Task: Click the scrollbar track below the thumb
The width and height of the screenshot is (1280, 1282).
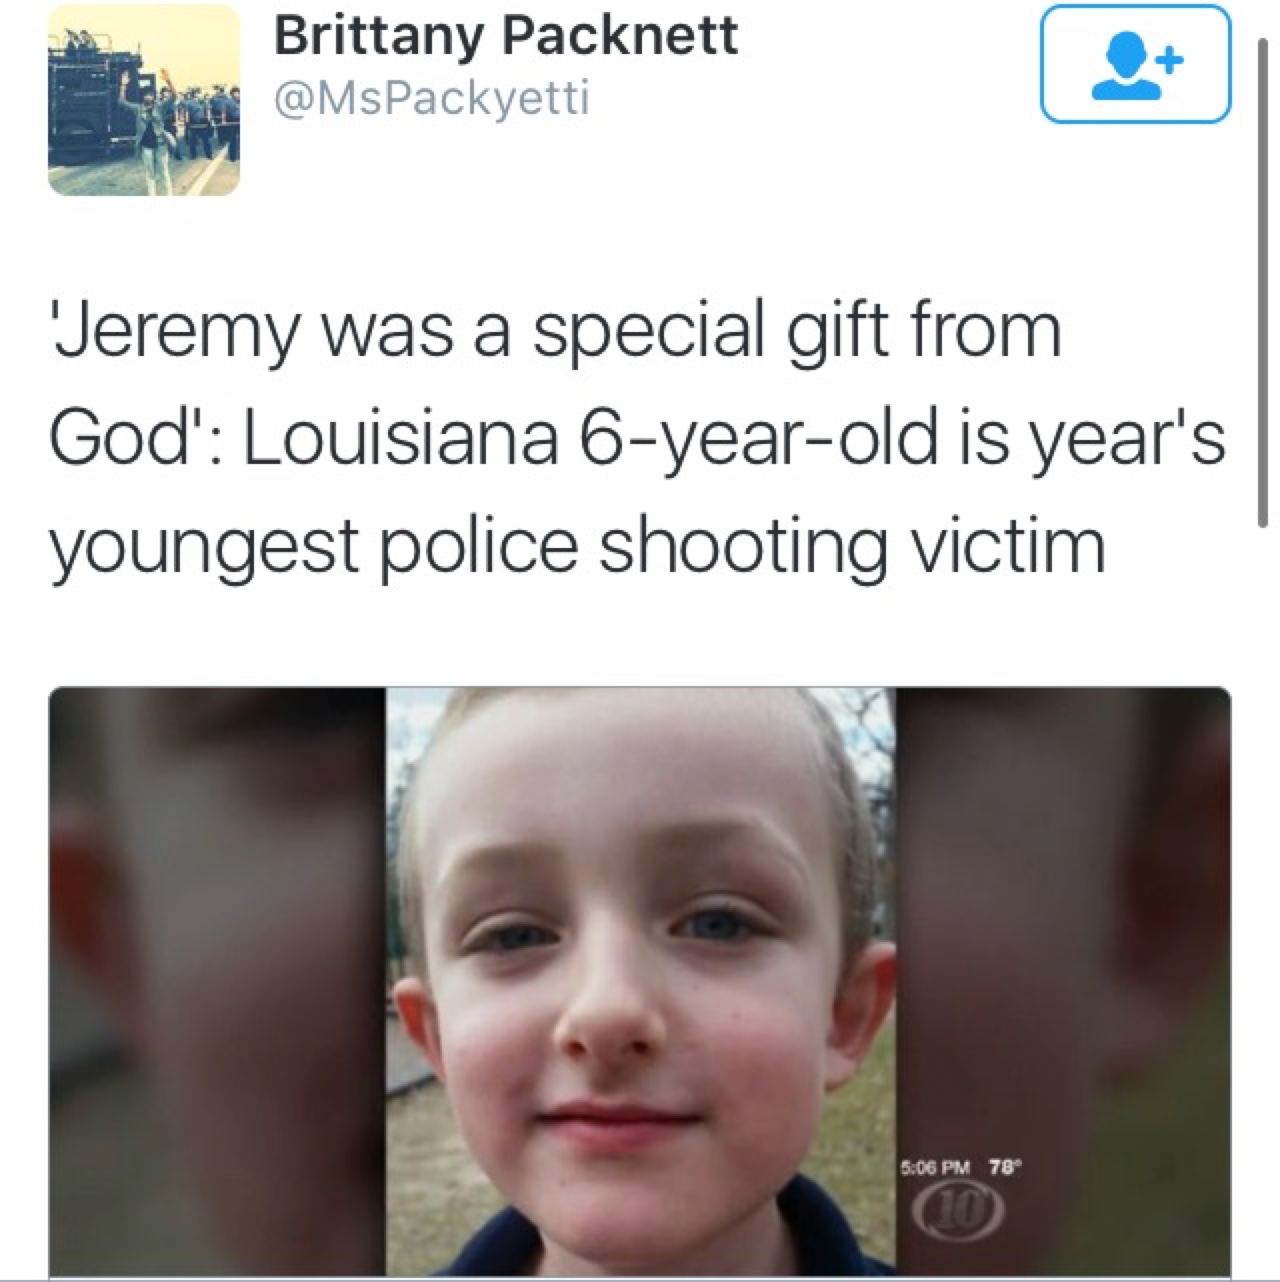Action: (x=1262, y=900)
